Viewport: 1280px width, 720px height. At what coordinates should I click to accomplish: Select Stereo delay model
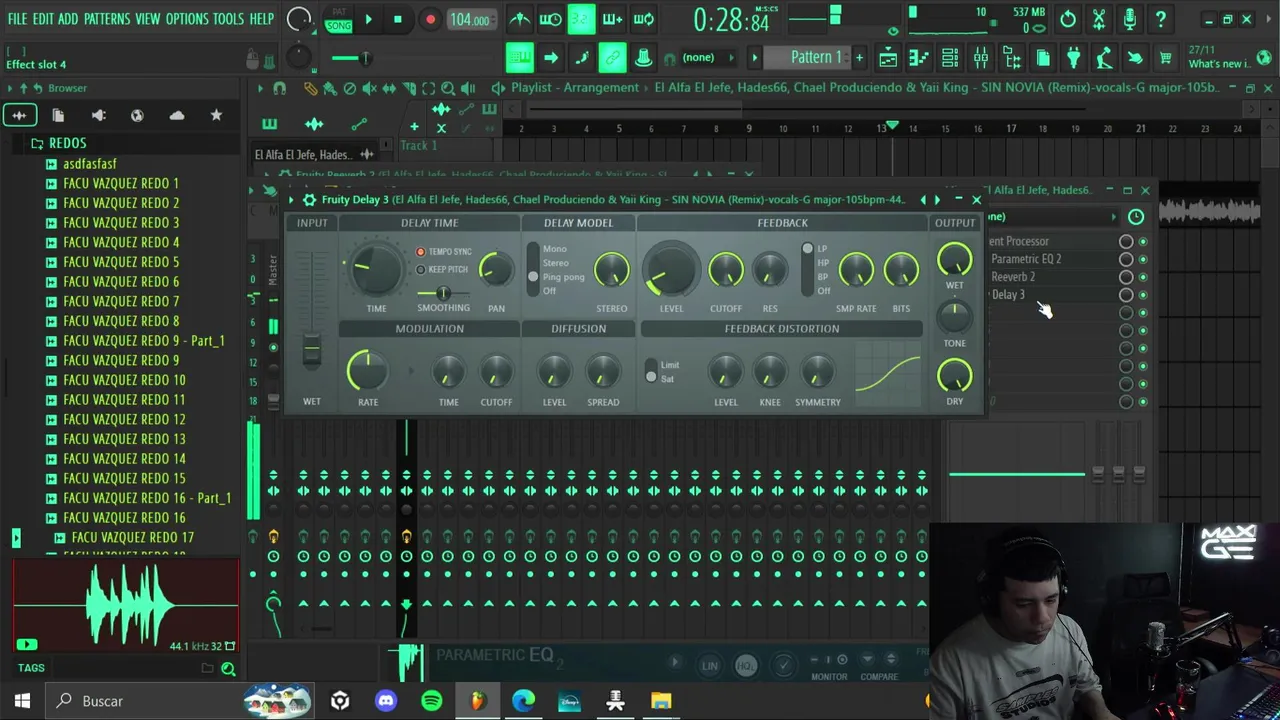556,263
